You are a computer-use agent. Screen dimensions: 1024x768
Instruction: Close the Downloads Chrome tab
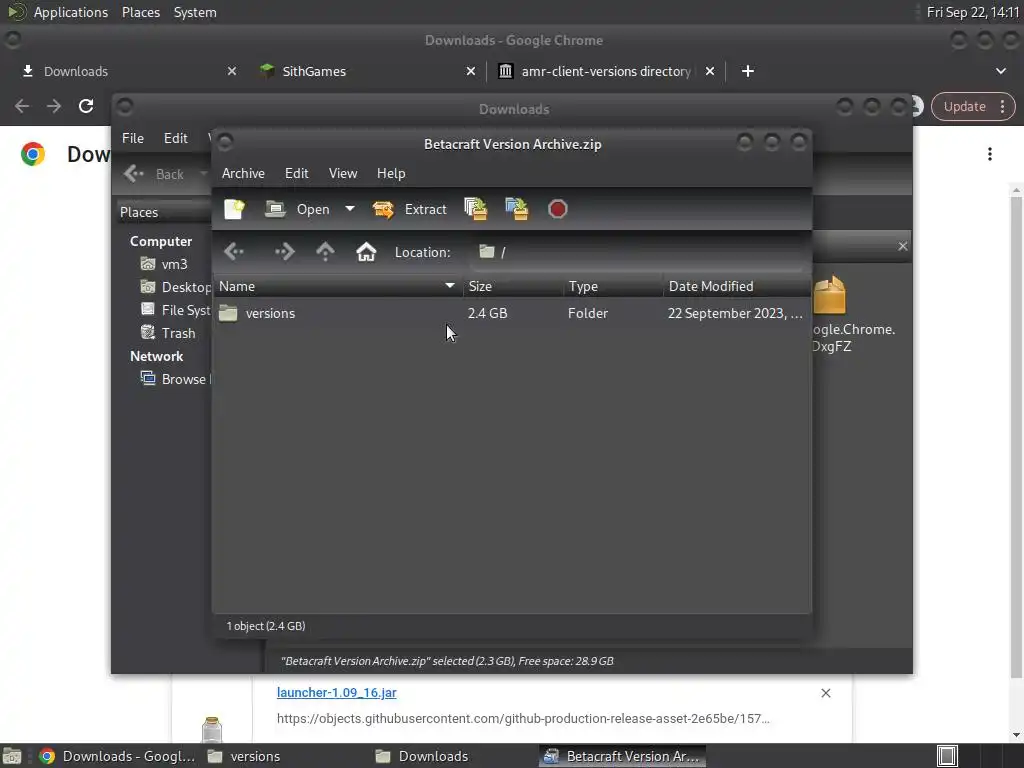tap(231, 71)
